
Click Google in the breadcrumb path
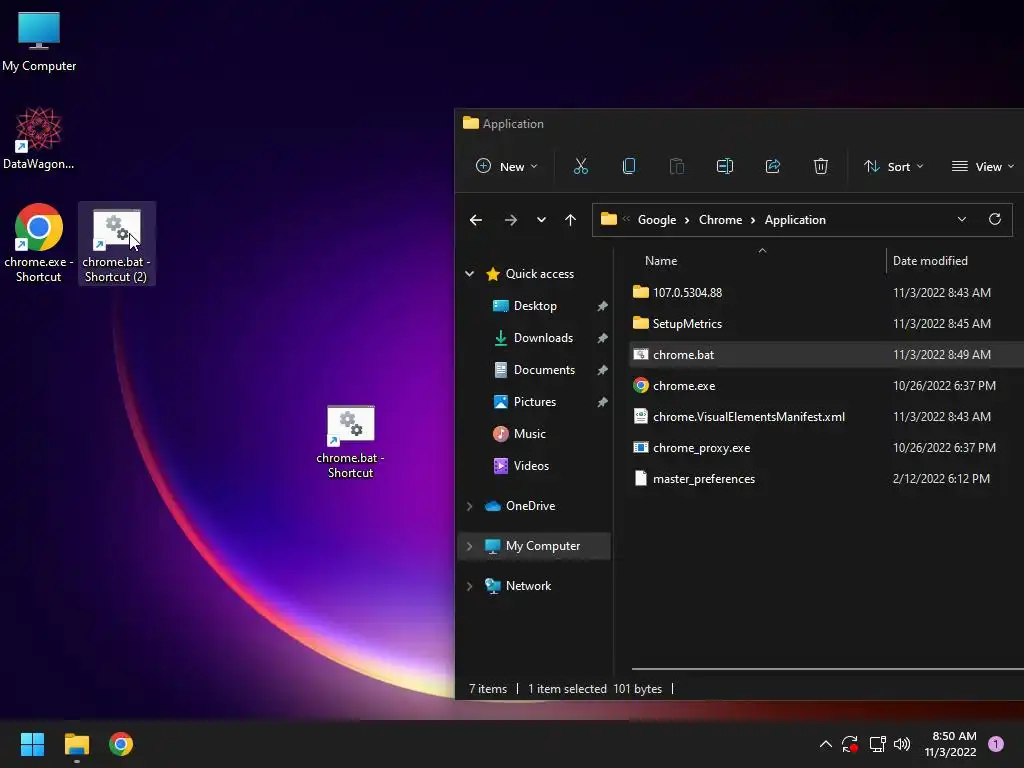point(657,220)
